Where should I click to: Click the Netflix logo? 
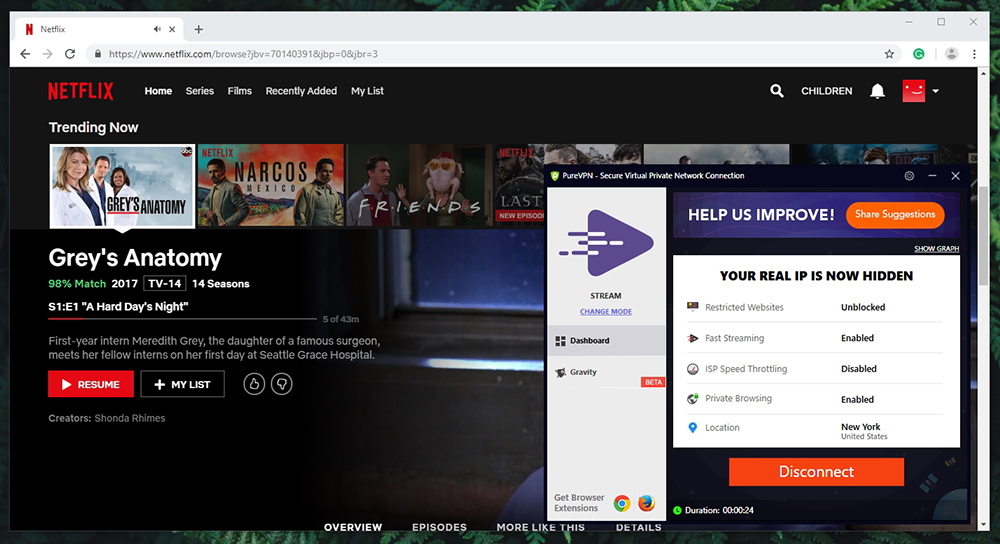click(x=81, y=91)
